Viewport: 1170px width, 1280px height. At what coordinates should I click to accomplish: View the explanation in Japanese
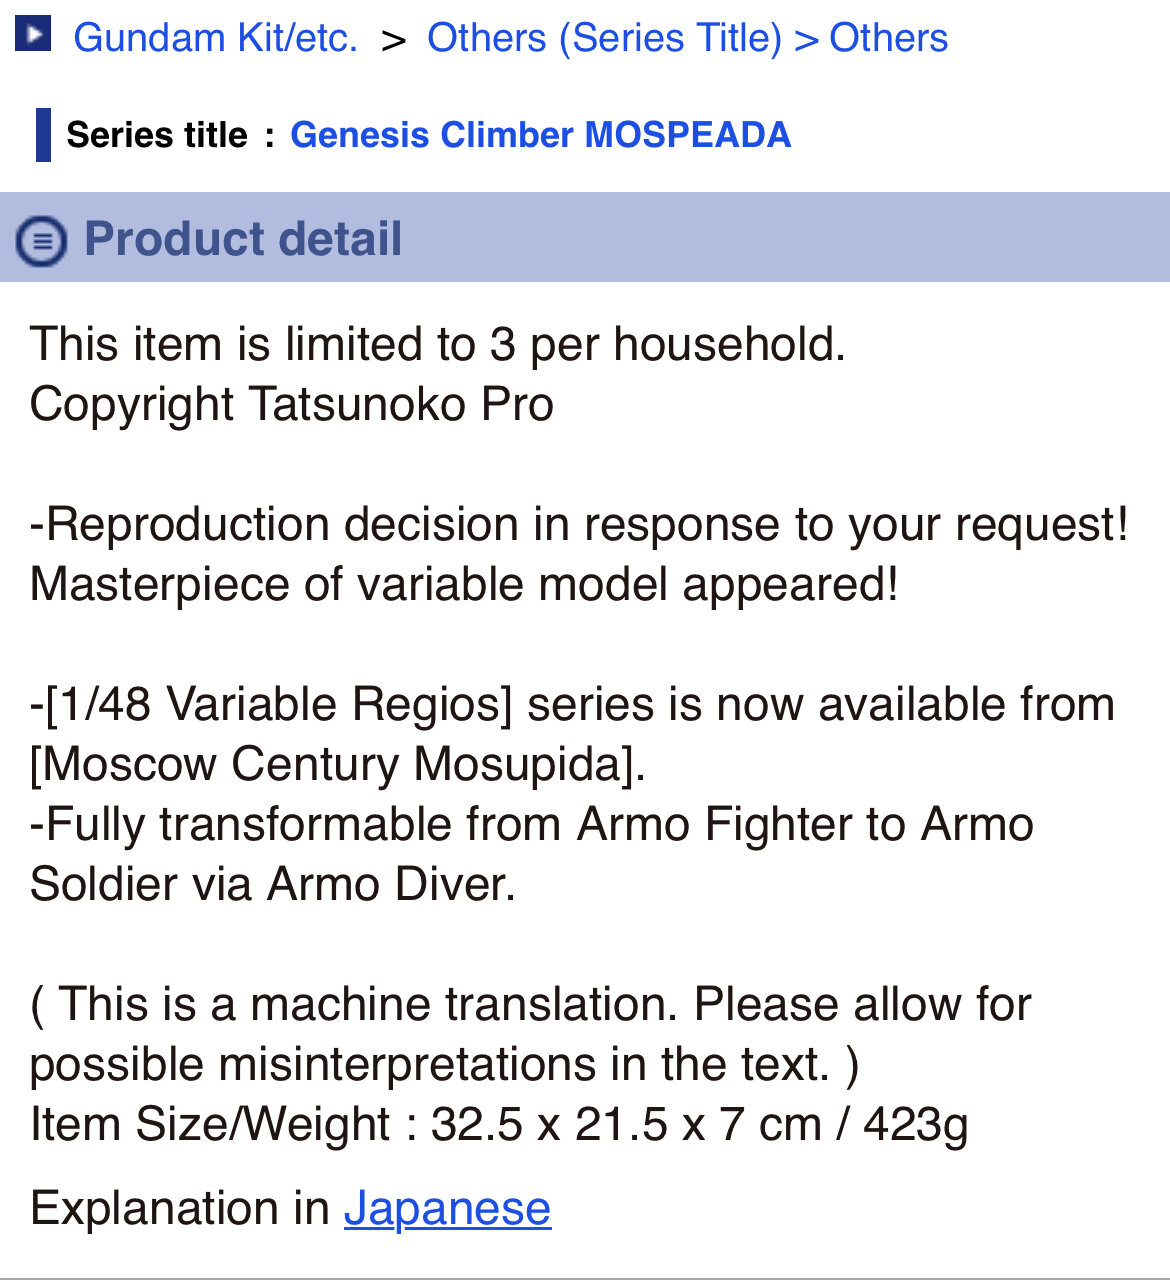(x=447, y=1208)
